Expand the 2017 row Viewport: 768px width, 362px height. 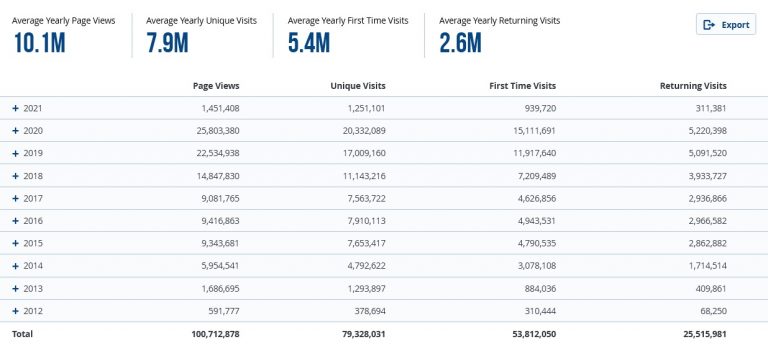pos(15,198)
